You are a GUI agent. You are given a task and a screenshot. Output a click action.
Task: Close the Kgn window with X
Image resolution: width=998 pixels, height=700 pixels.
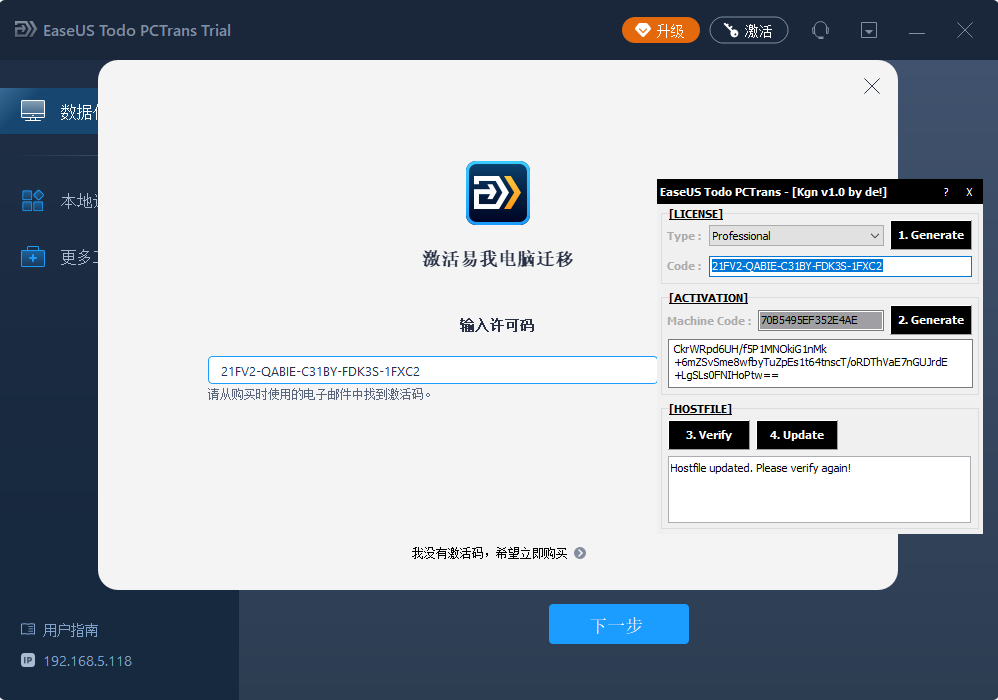[x=969, y=192]
